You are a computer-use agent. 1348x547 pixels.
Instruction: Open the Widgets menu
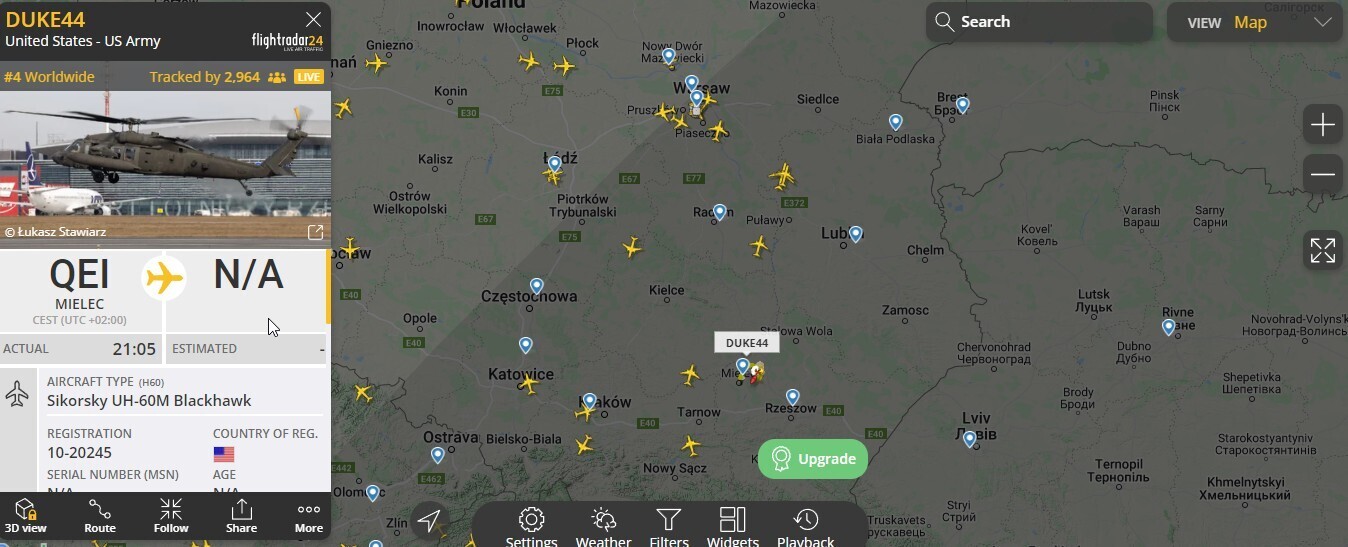pyautogui.click(x=733, y=527)
